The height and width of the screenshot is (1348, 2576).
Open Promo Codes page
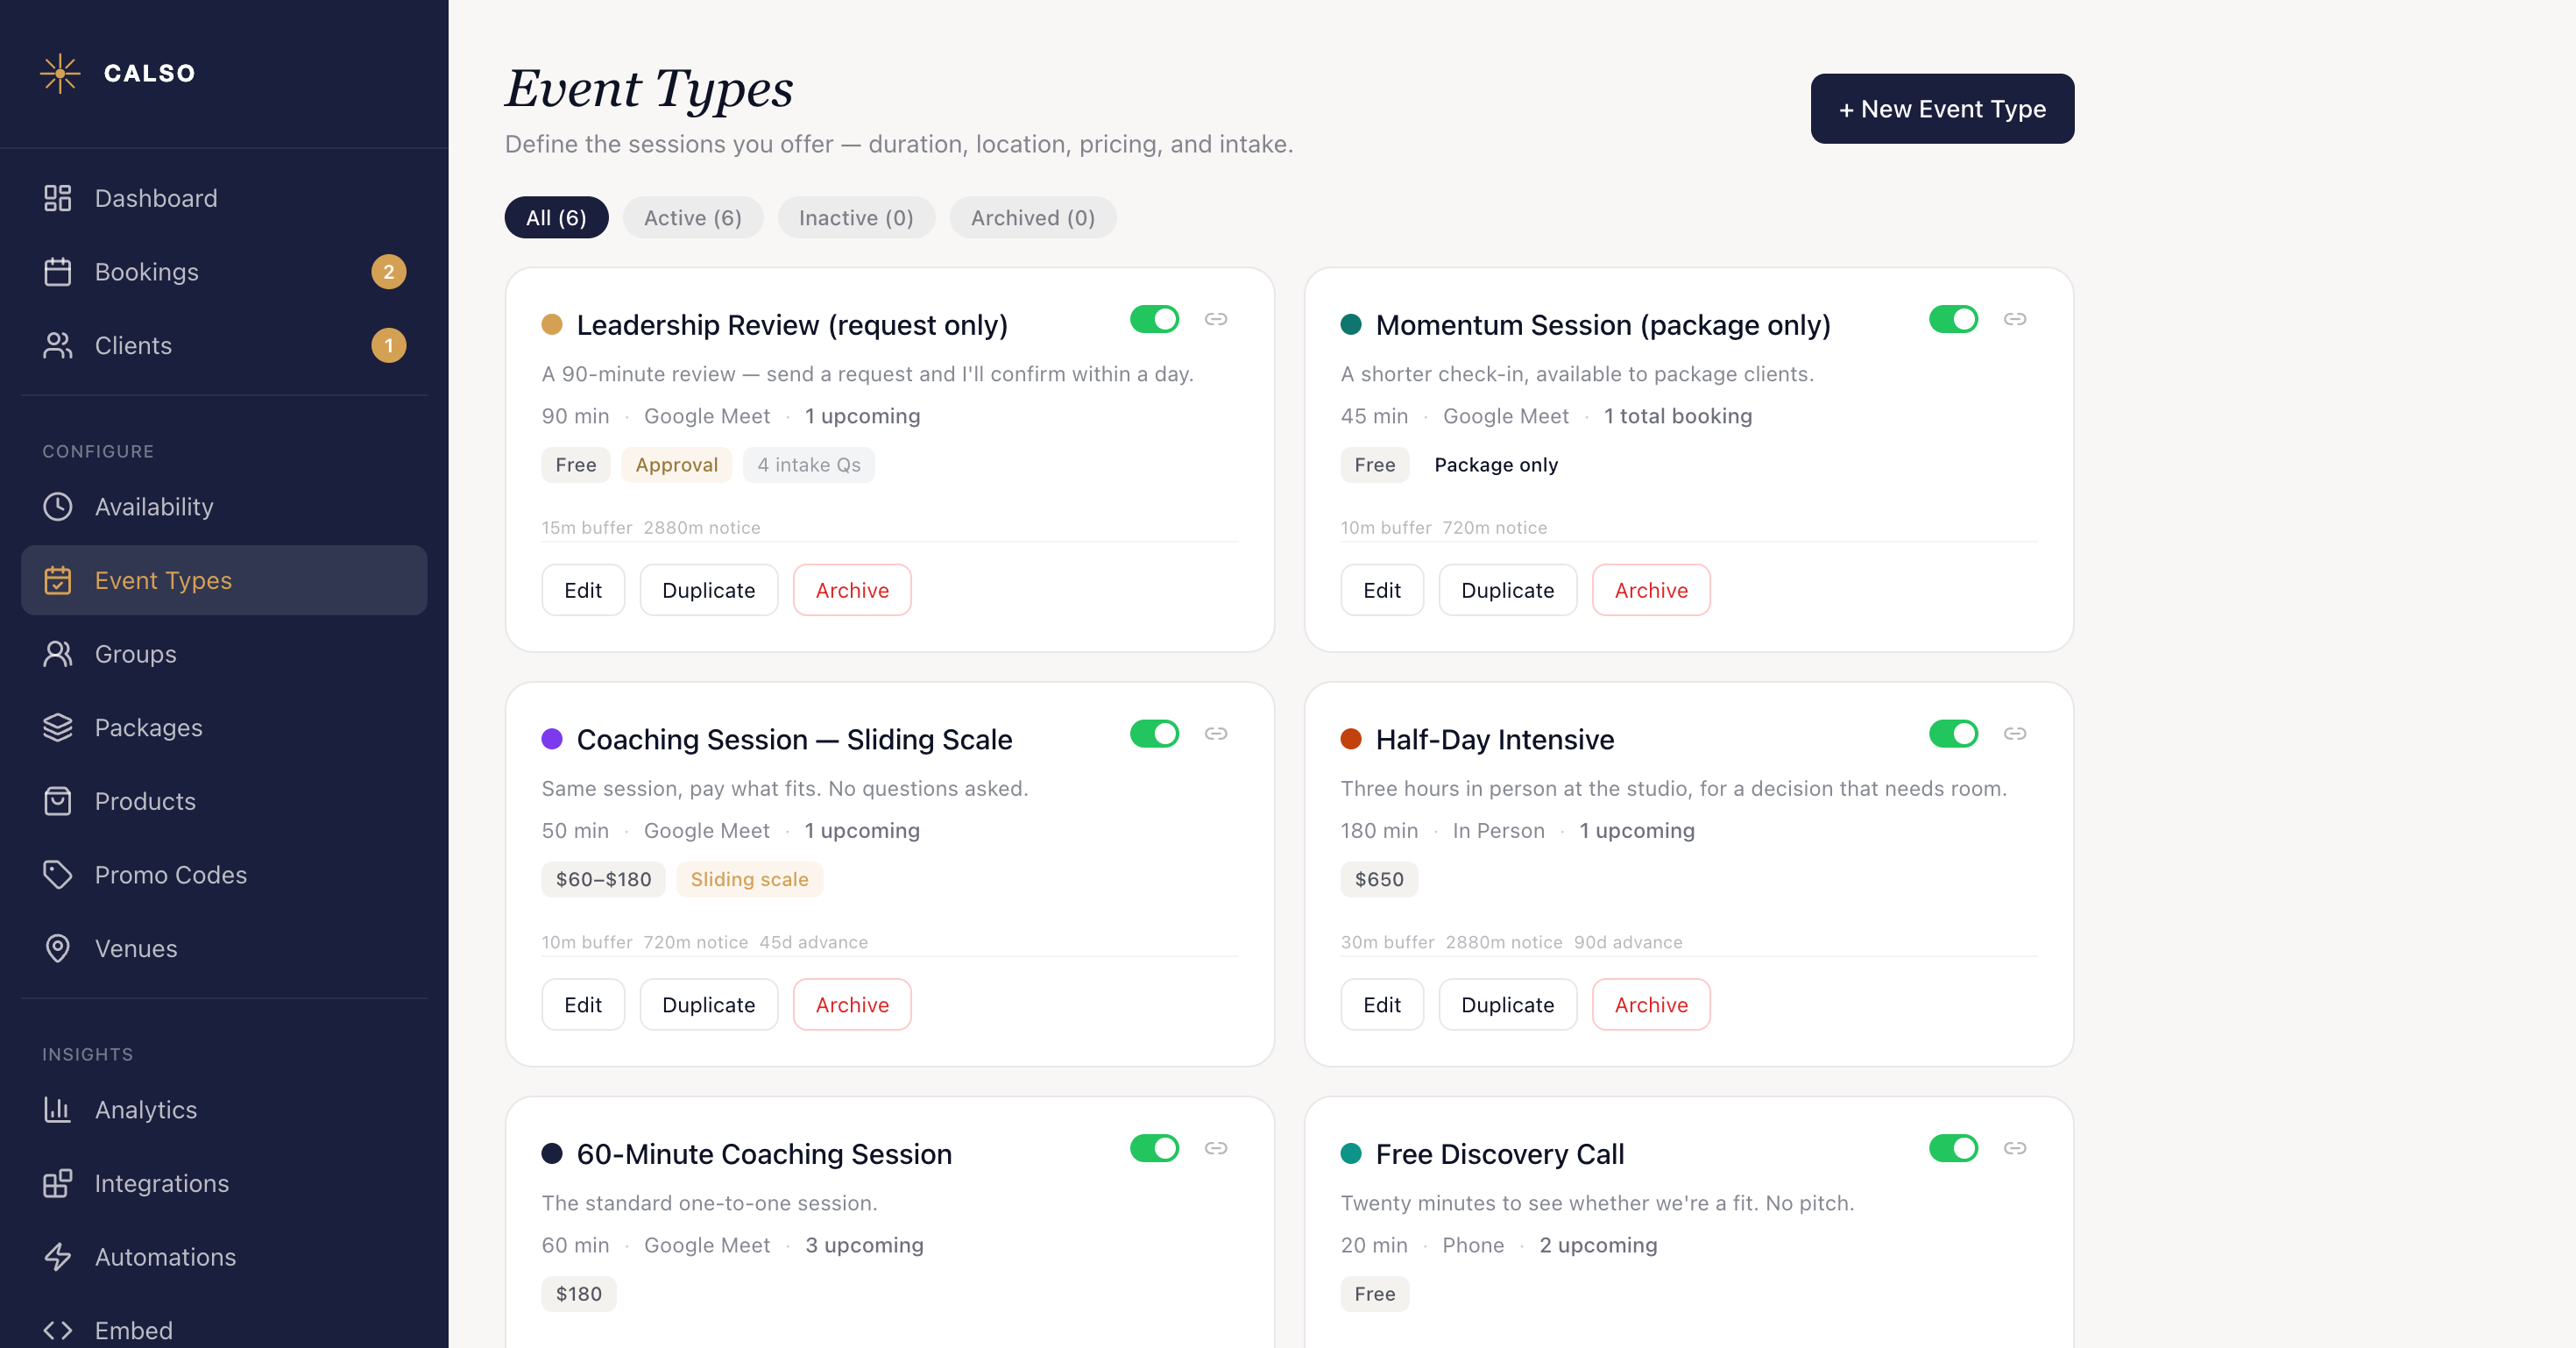click(224, 875)
